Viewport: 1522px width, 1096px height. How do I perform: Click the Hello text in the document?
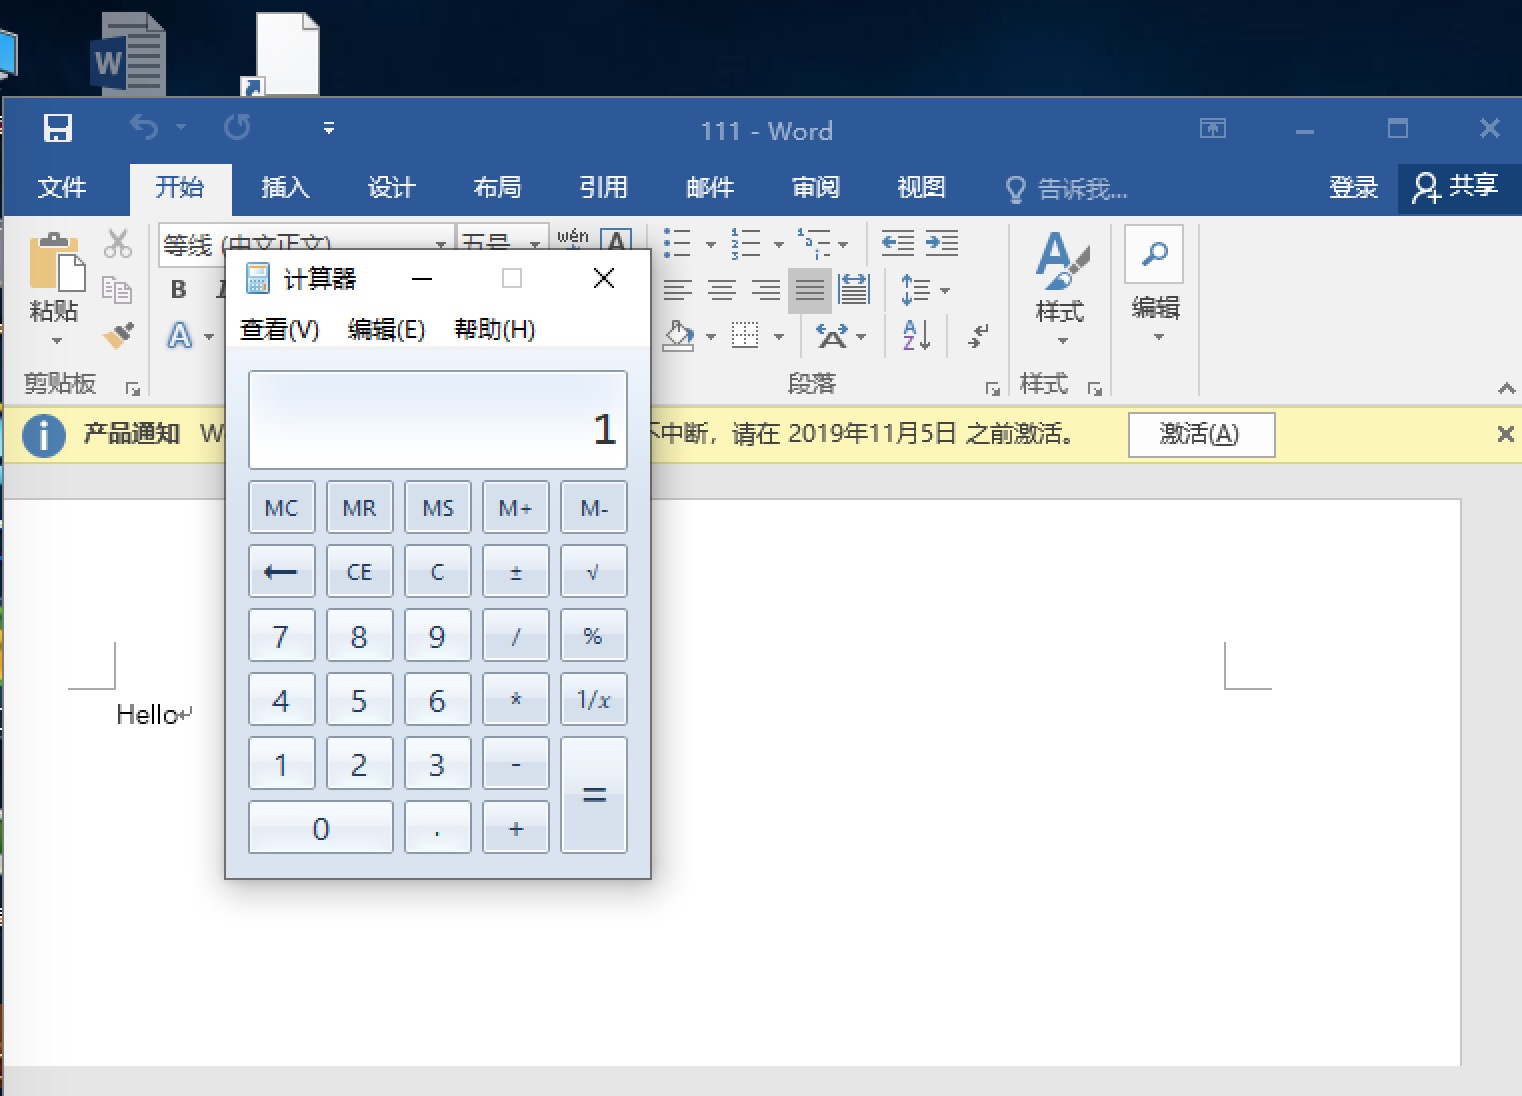tap(147, 714)
